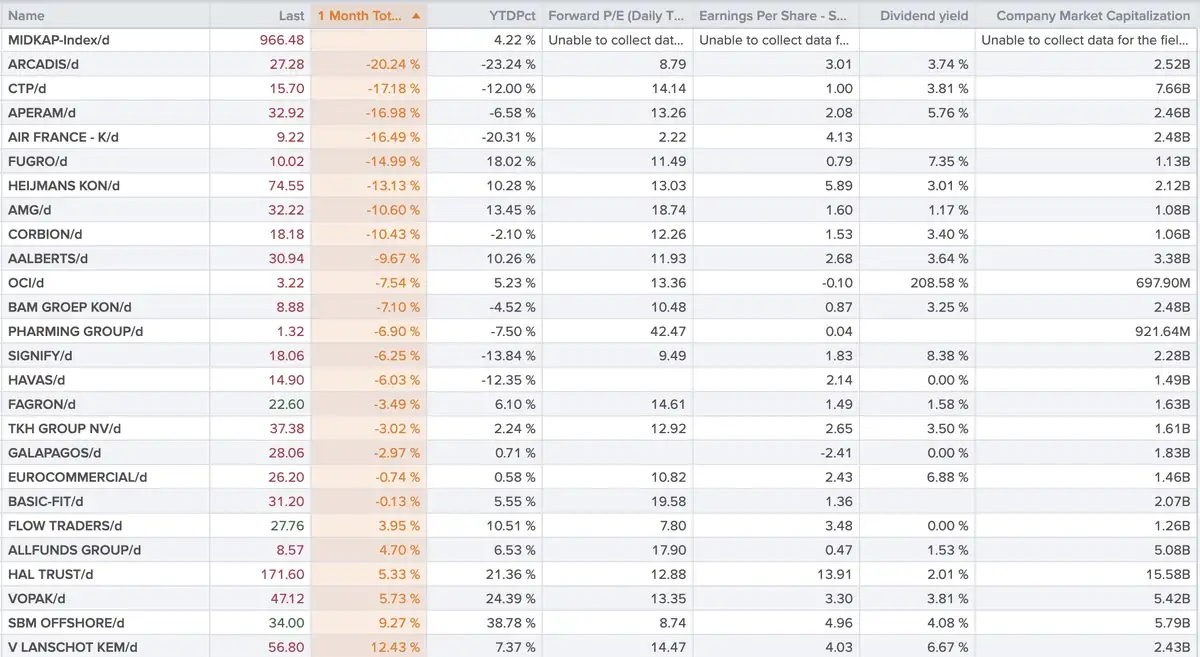Click AMG forward P/E value 18.74
Viewport: 1200px width, 657px height.
point(668,209)
